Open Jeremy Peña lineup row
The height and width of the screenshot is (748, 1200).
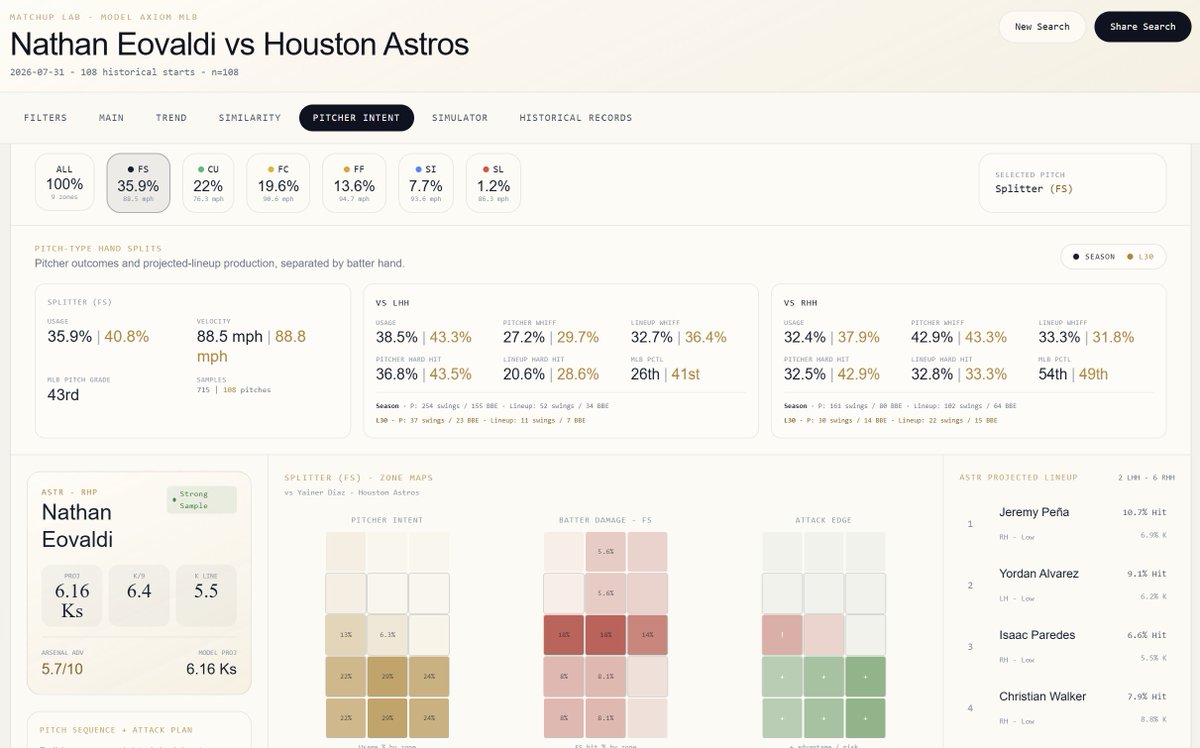[1066, 523]
